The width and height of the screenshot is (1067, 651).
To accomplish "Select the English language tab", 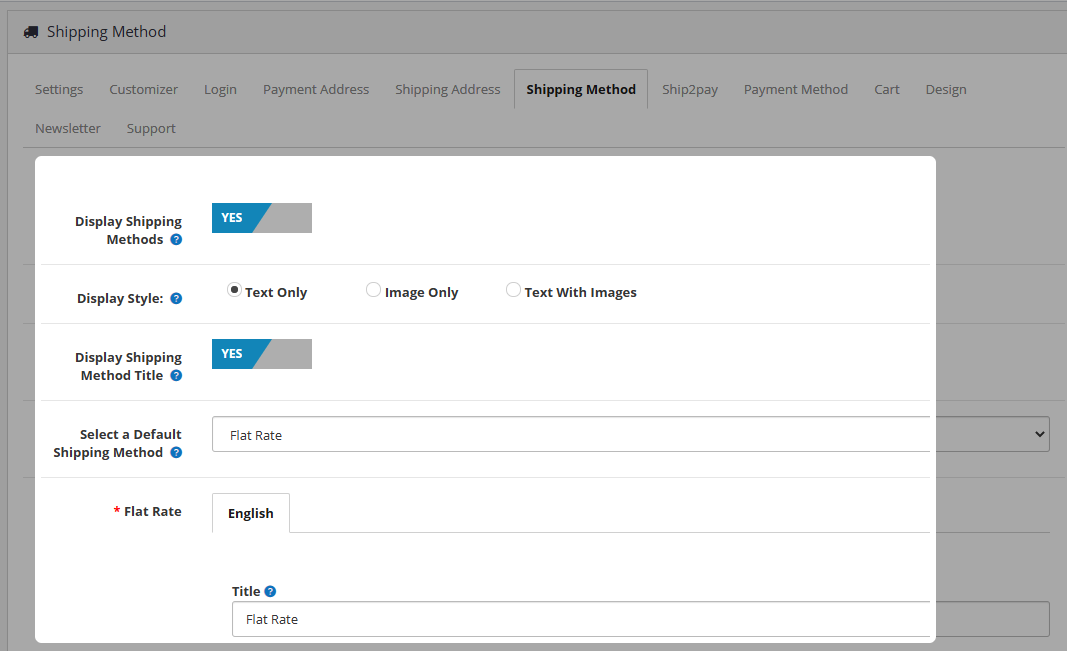I will tap(250, 513).
